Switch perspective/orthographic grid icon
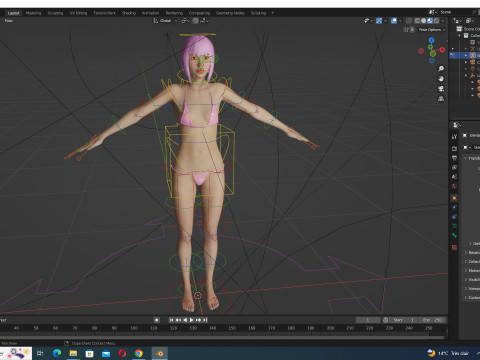 [x=441, y=99]
